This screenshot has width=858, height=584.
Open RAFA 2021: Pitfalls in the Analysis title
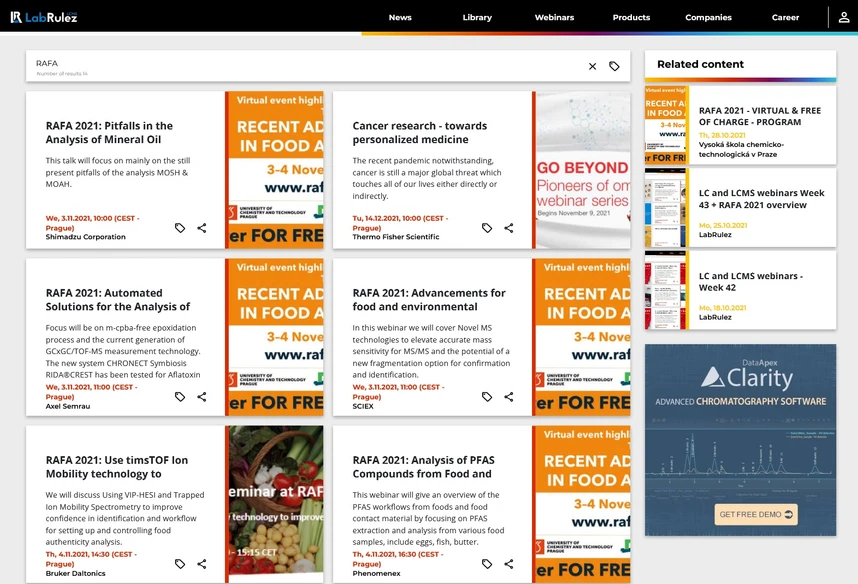[109, 132]
